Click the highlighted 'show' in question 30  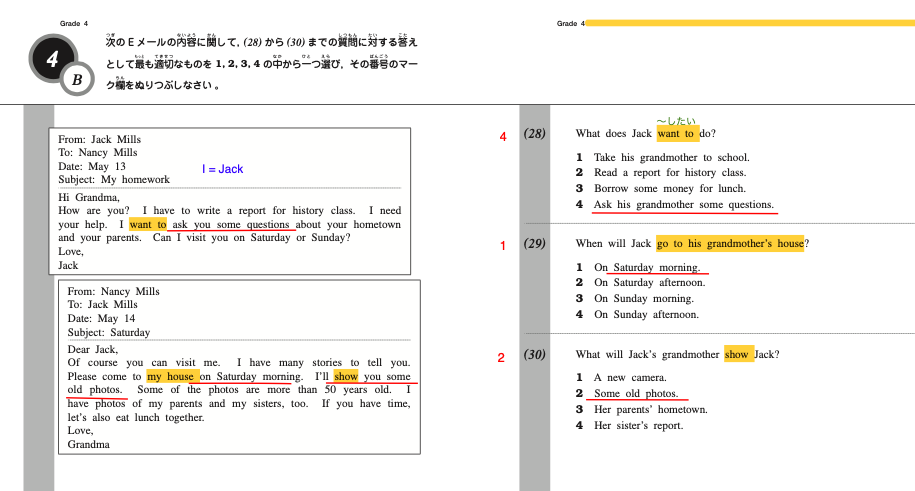(x=738, y=354)
